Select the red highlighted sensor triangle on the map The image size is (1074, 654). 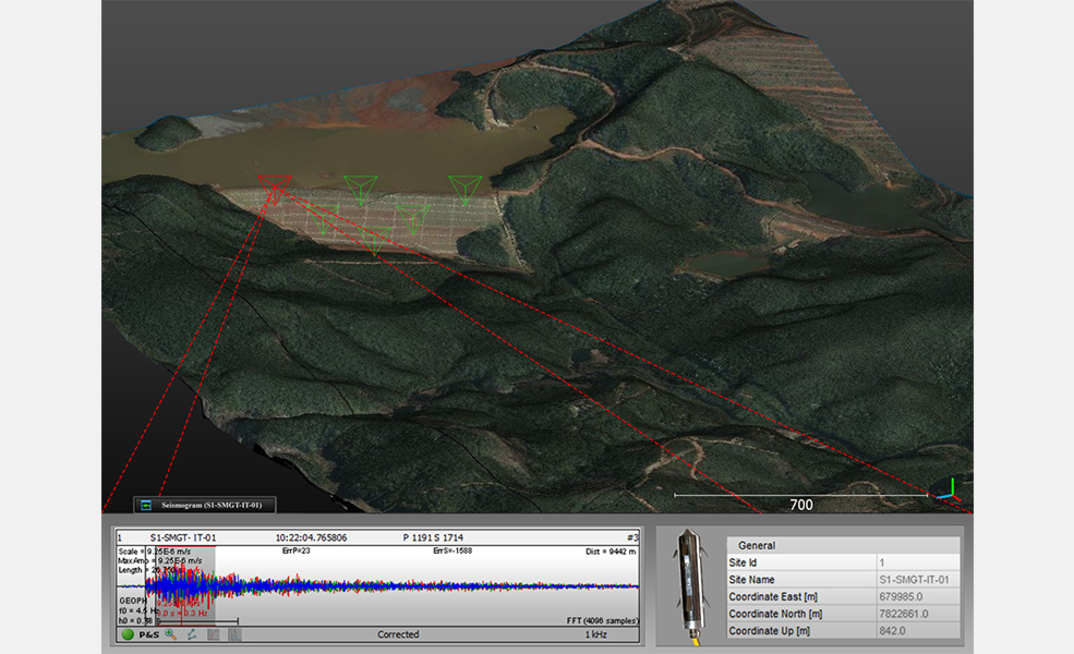tap(274, 184)
